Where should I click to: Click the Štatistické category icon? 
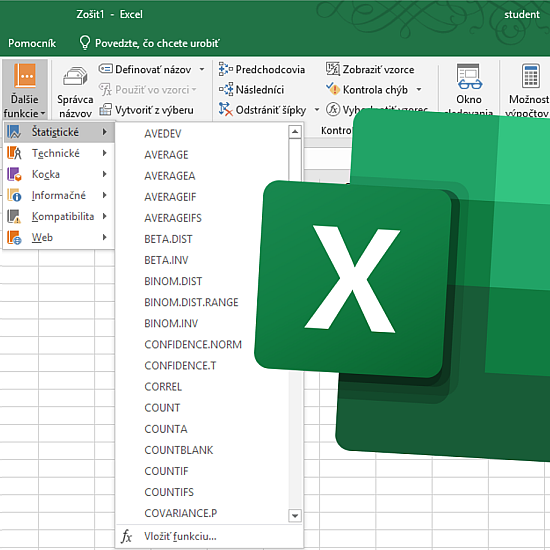(14, 132)
